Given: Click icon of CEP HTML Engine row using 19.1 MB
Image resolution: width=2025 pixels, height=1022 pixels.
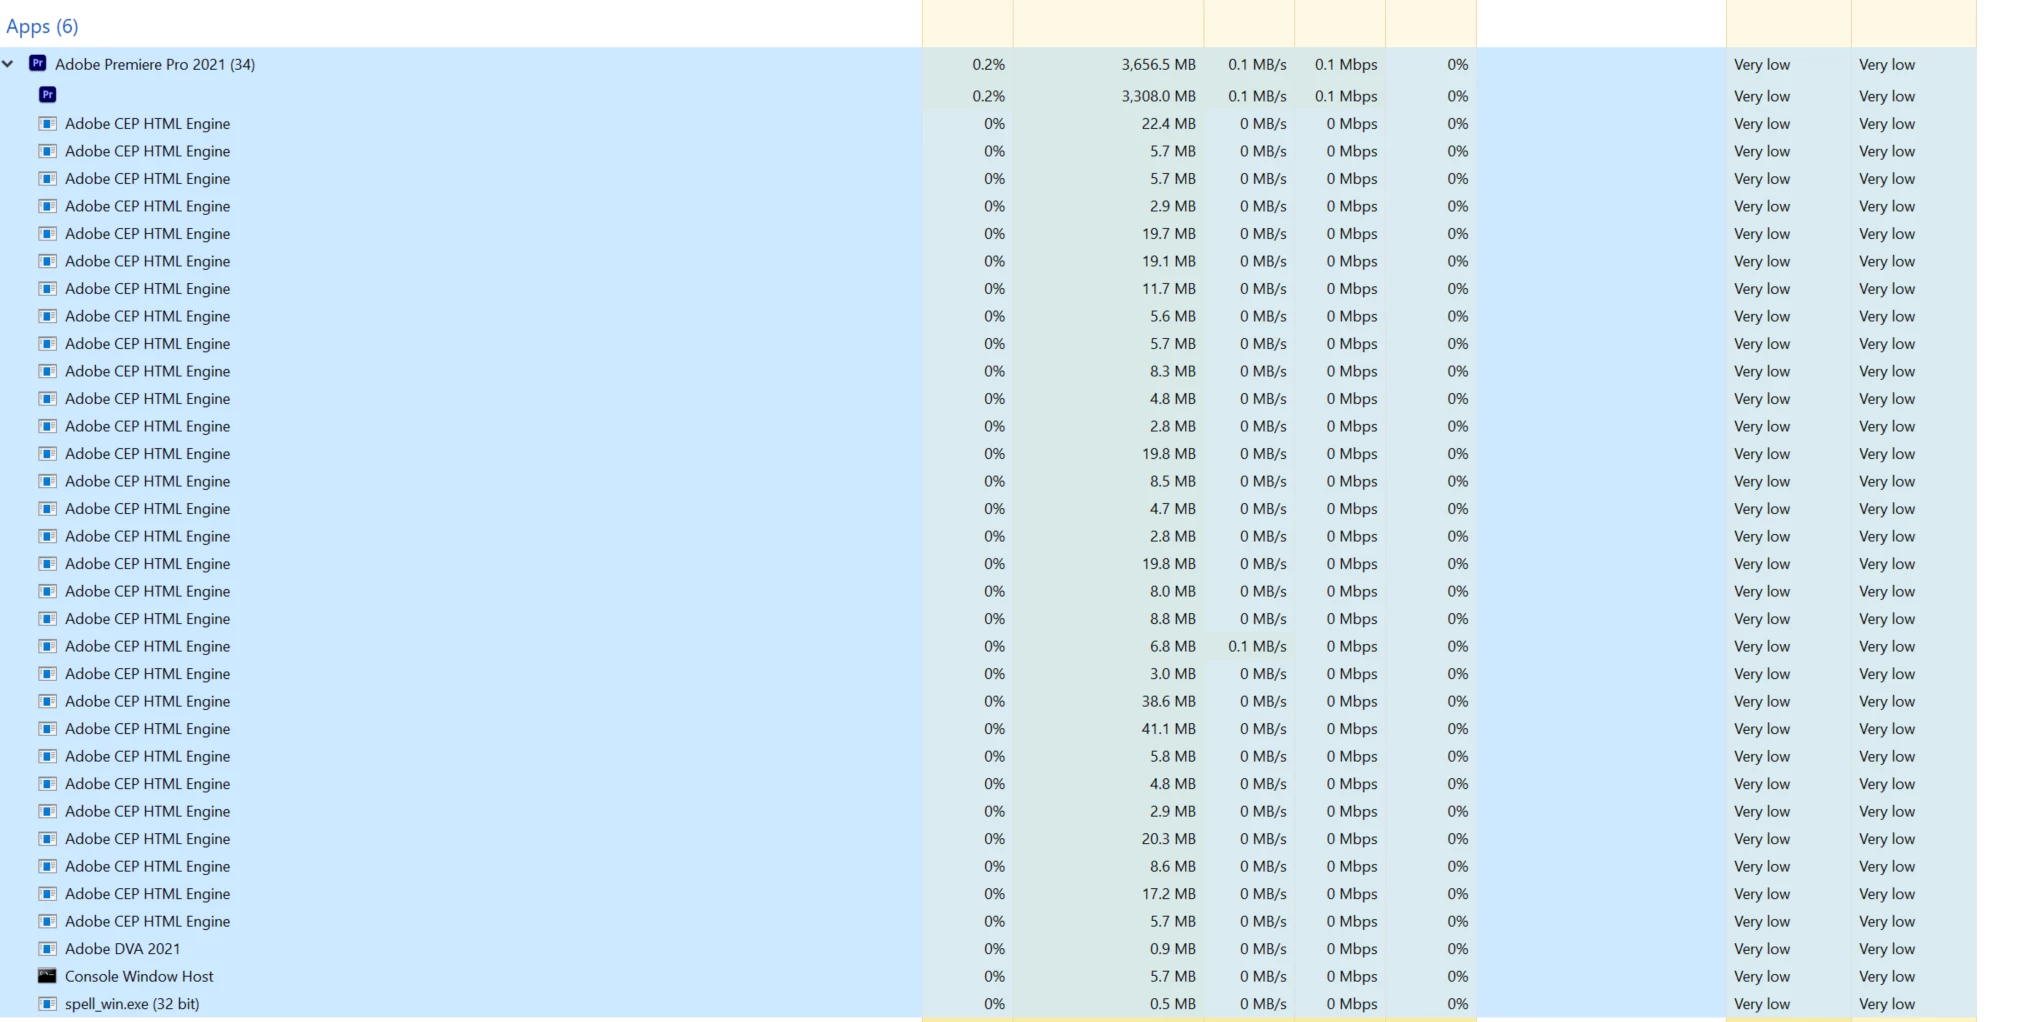Looking at the screenshot, I should tap(47, 261).
